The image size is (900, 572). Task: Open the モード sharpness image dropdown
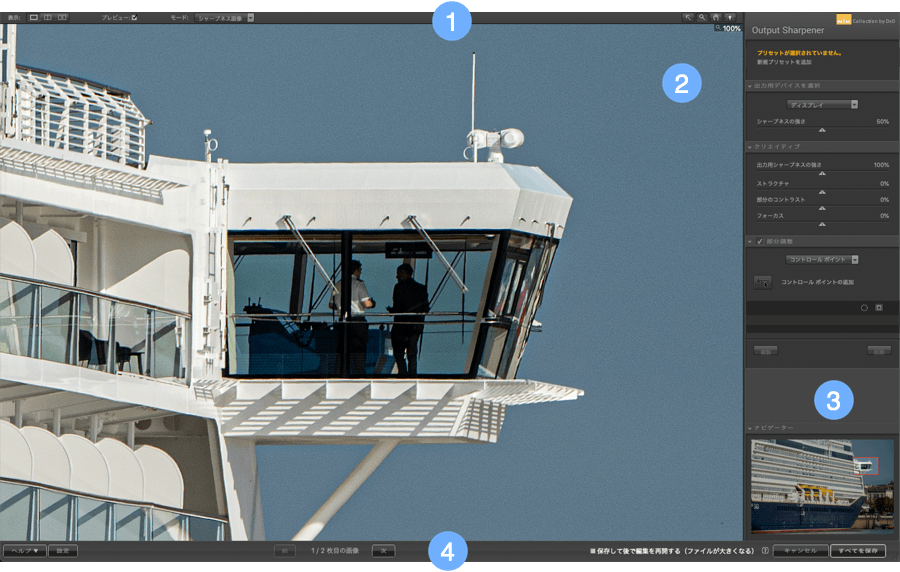224,18
